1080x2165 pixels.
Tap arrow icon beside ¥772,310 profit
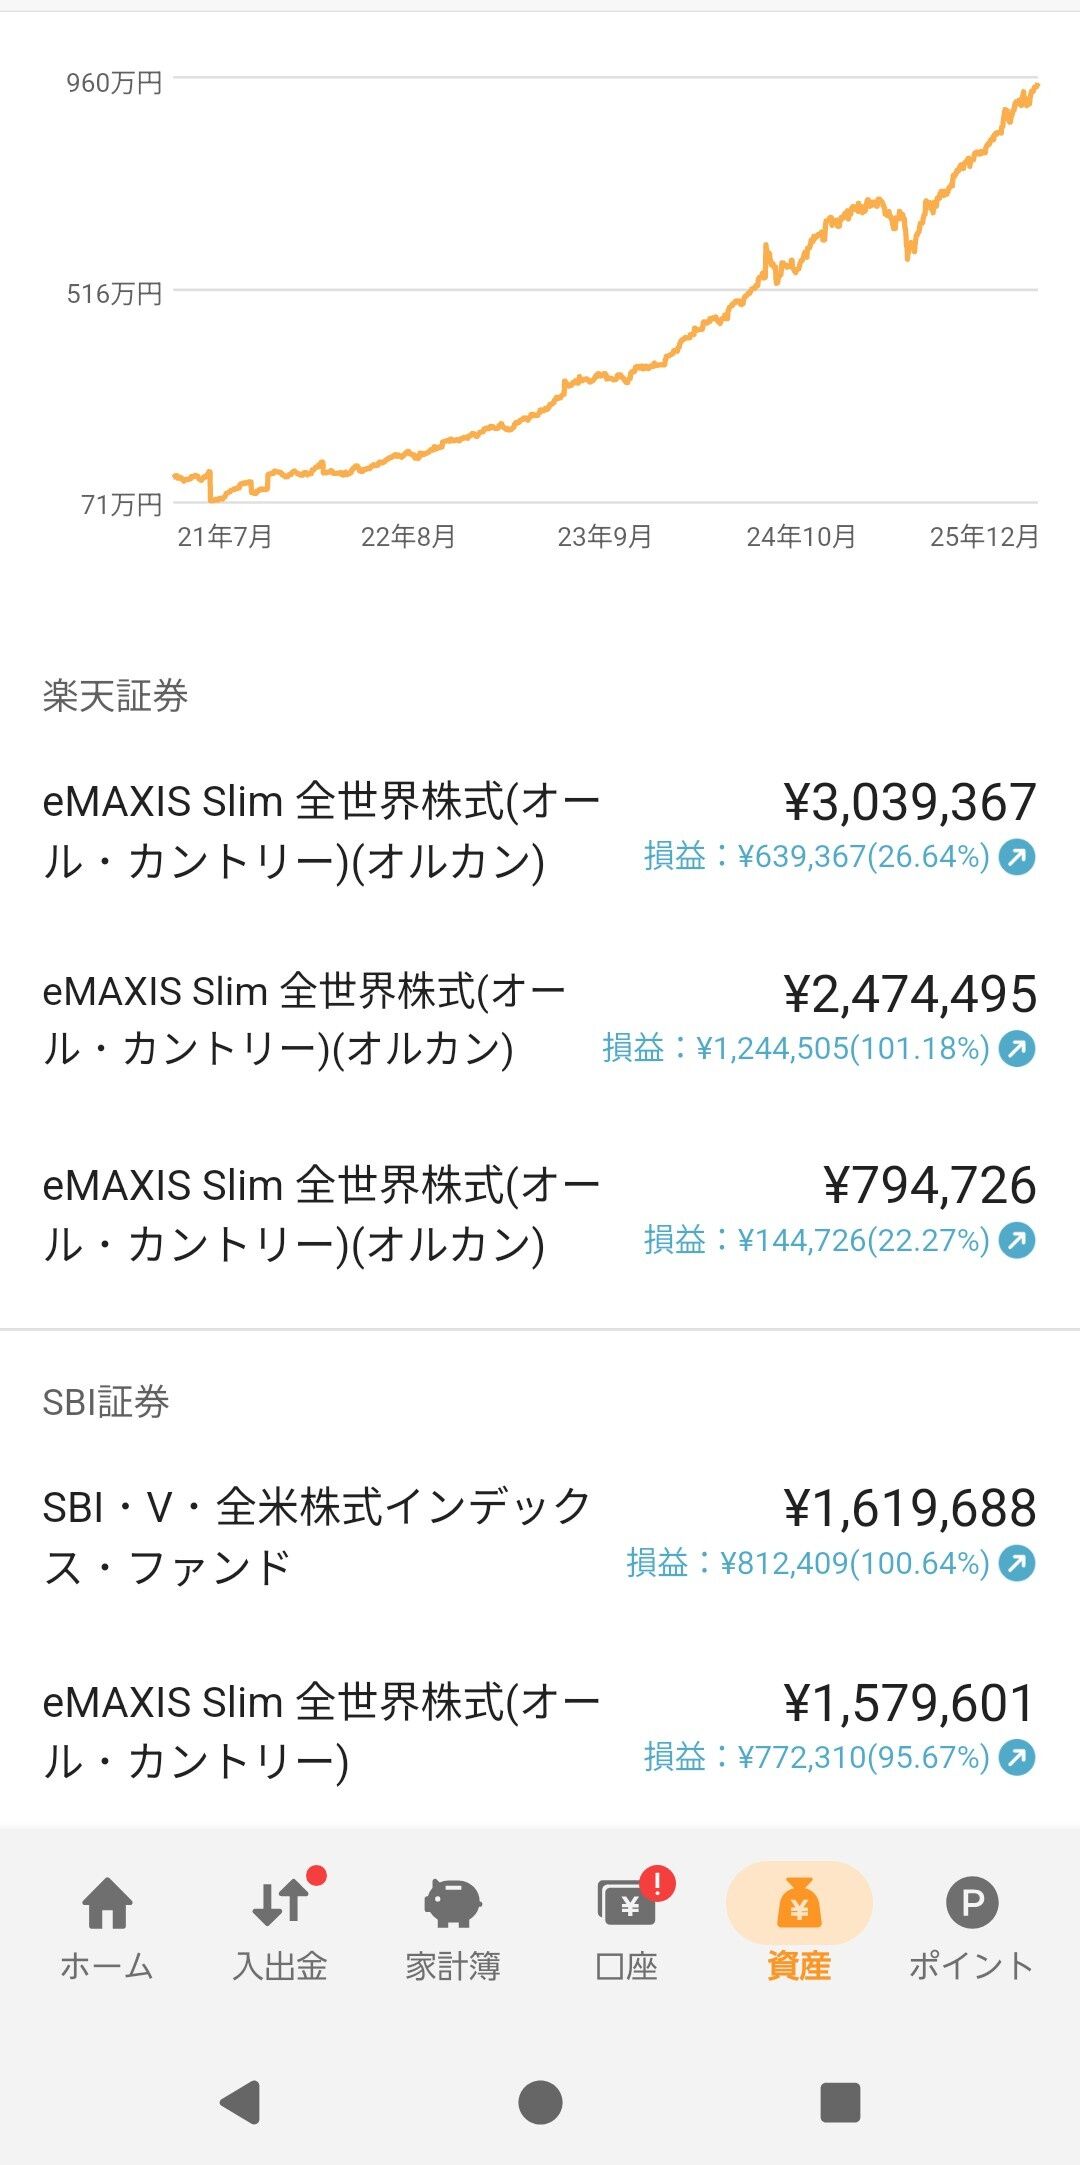click(x=1017, y=1757)
